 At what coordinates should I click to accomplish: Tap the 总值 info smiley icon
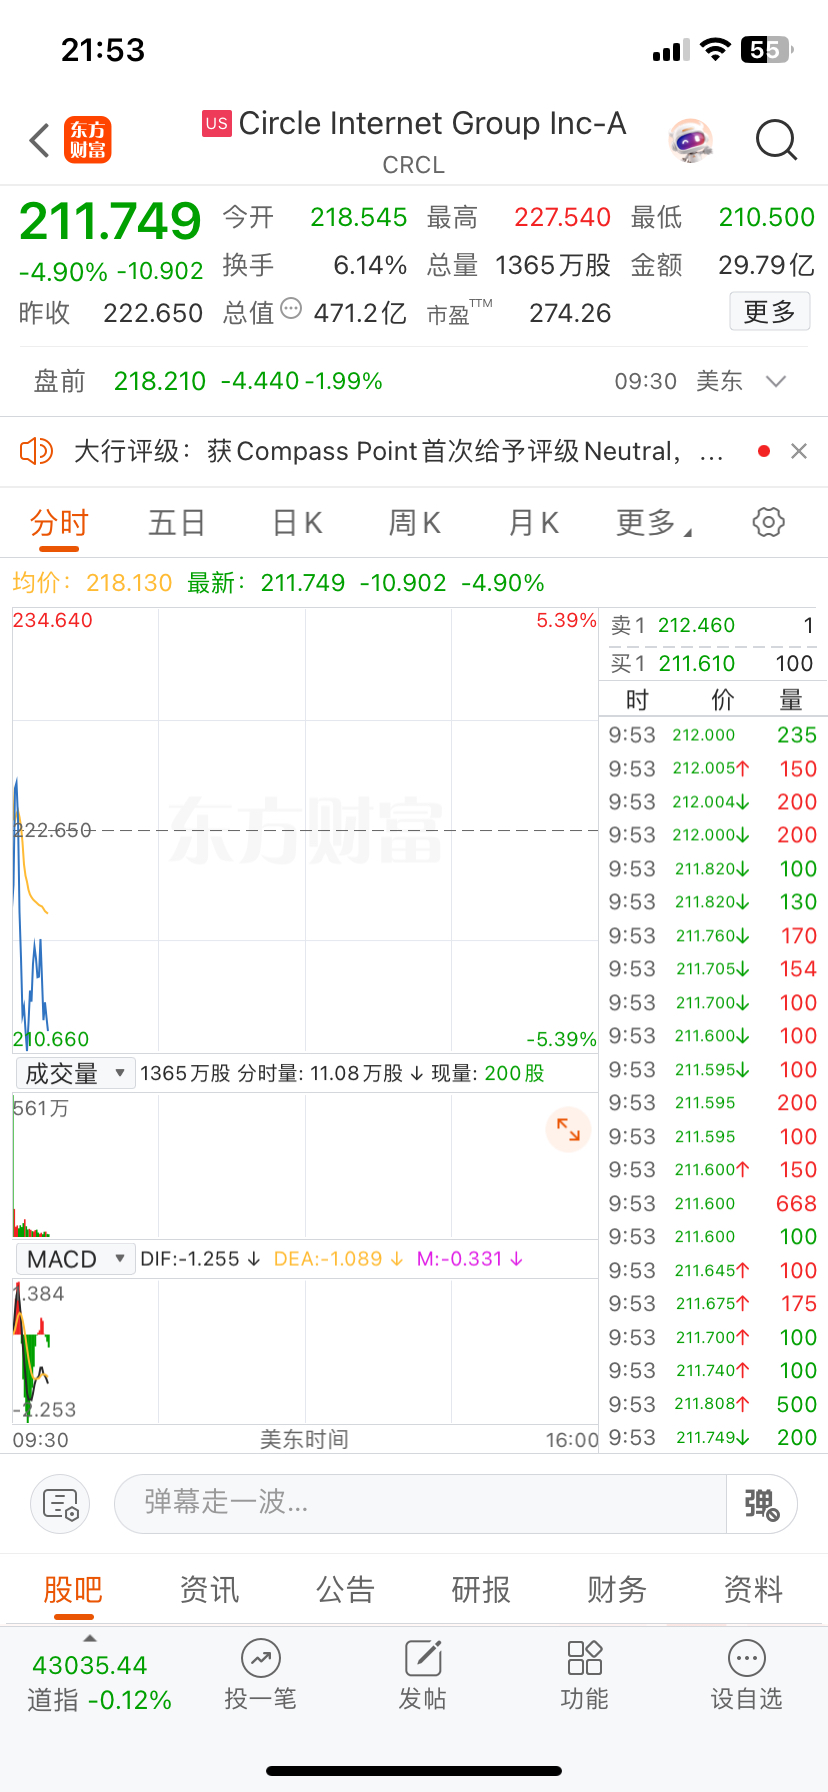(291, 308)
